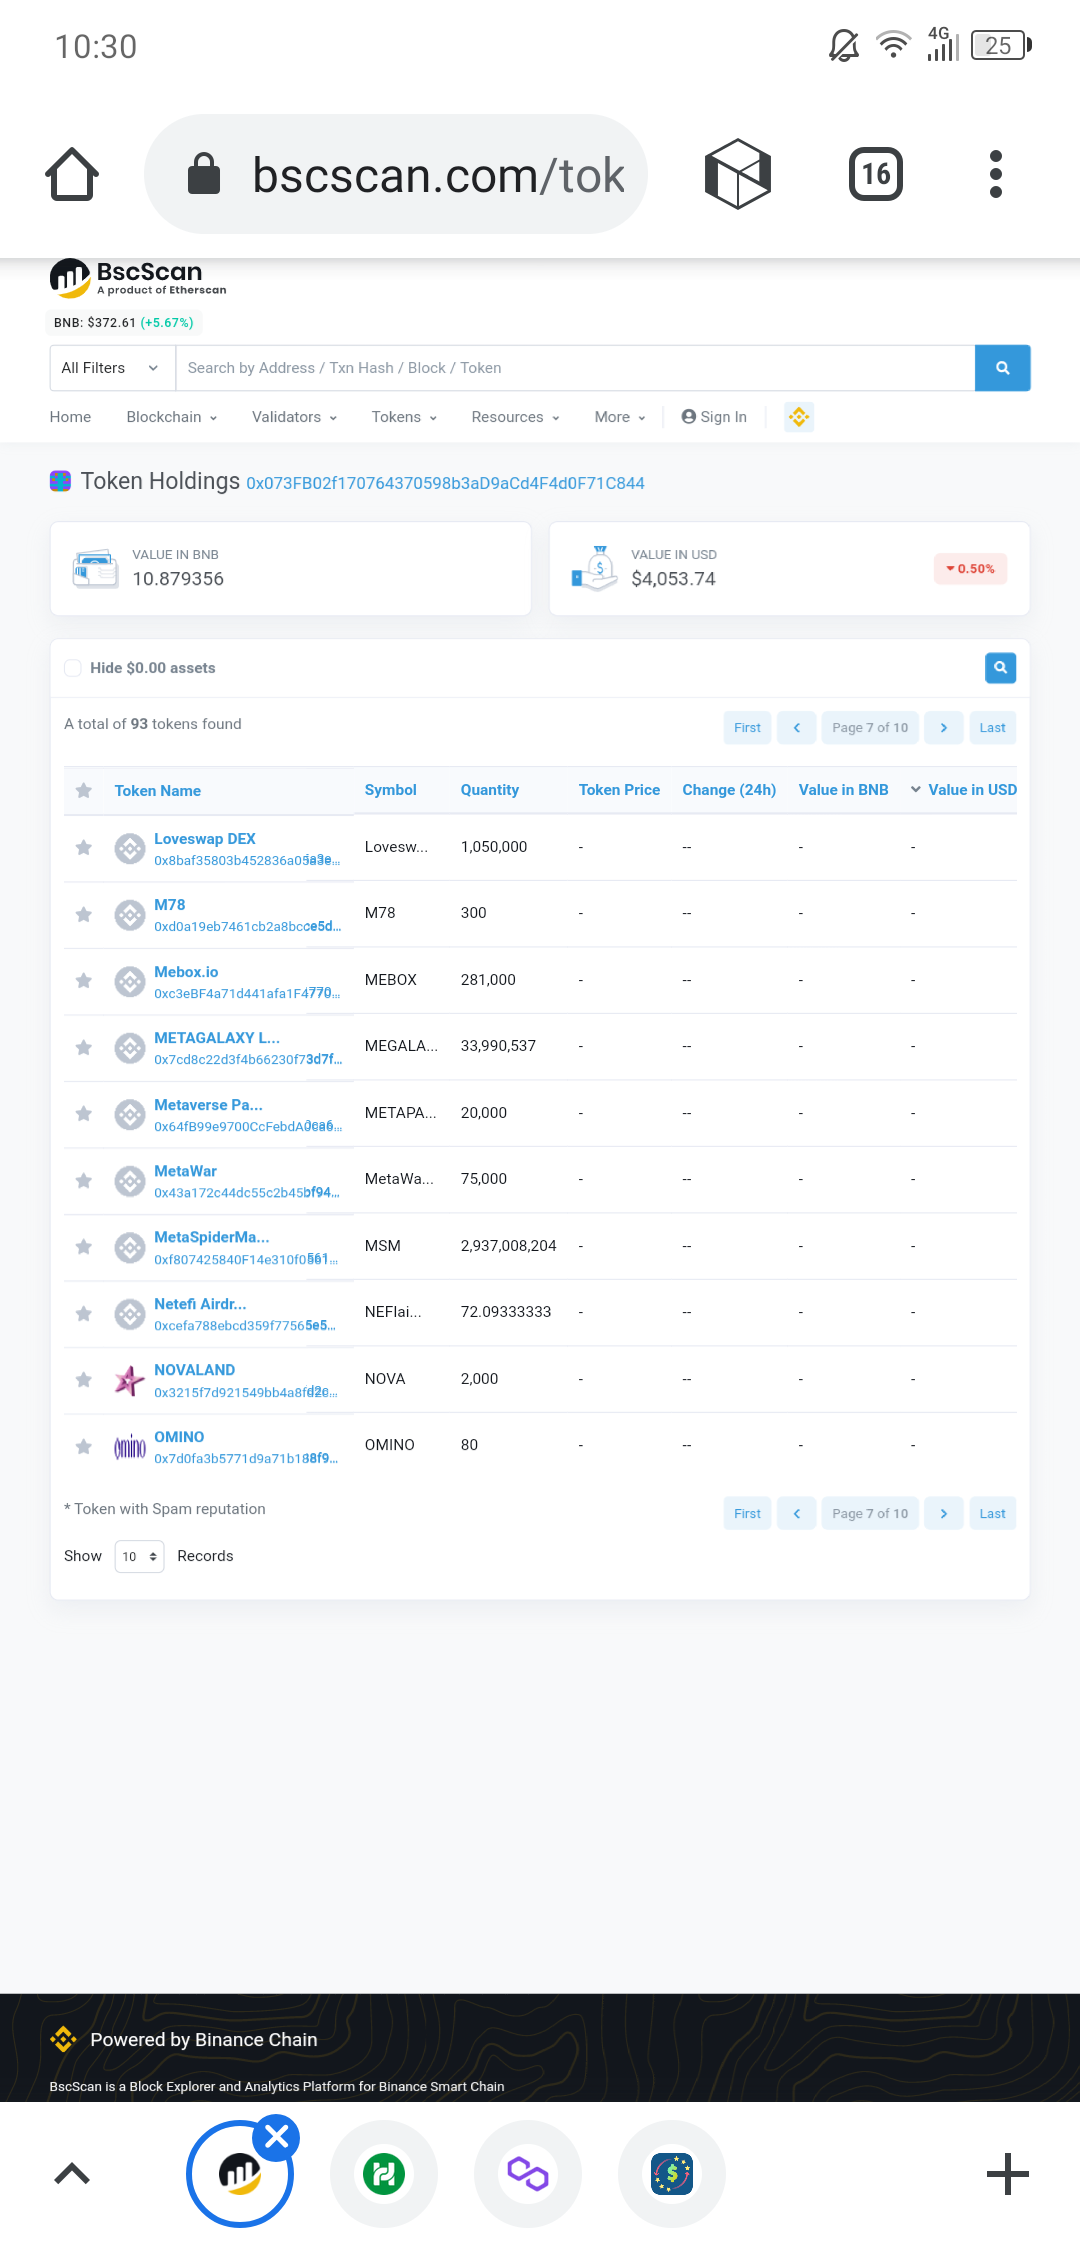1080x2246 pixels.
Task: Click the BscScan logo
Action: click(x=139, y=278)
